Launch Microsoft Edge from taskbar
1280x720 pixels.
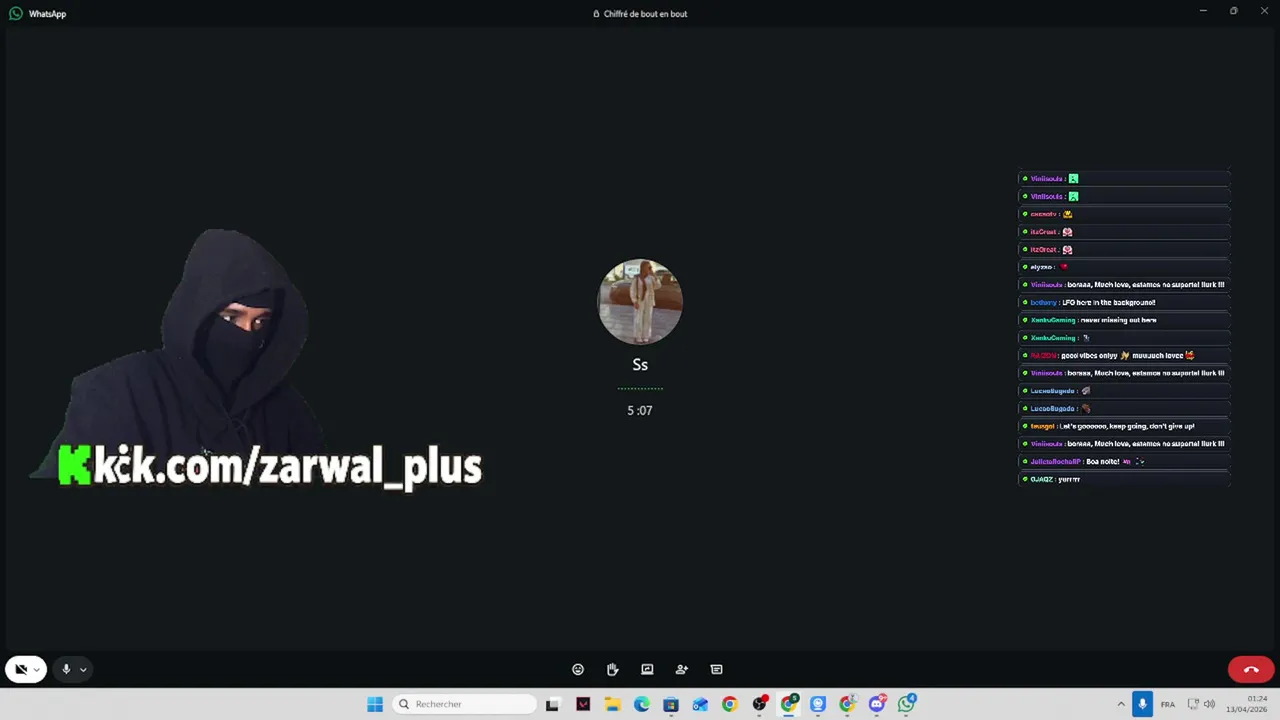pyautogui.click(x=642, y=704)
